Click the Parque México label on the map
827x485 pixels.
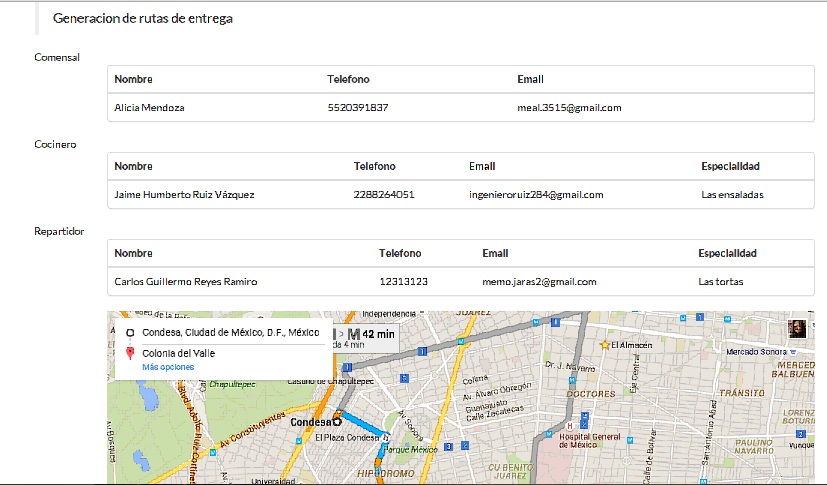pos(411,449)
